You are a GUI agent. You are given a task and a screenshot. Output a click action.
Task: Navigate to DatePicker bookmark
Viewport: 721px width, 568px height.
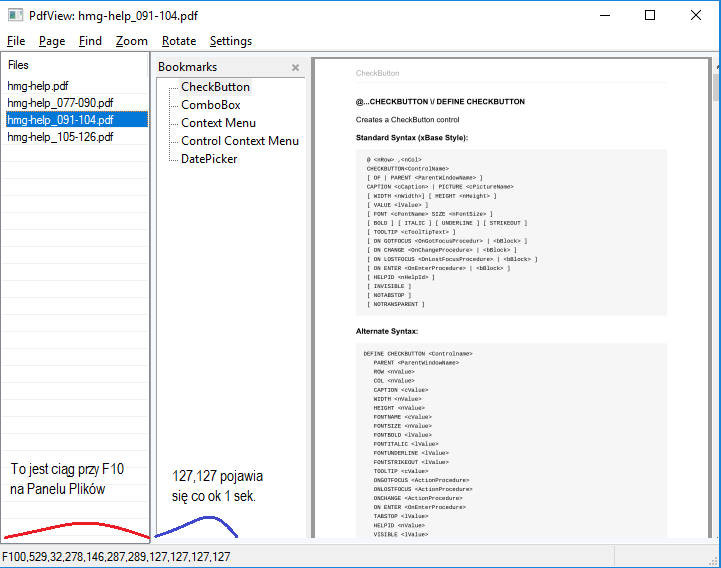[x=209, y=159]
